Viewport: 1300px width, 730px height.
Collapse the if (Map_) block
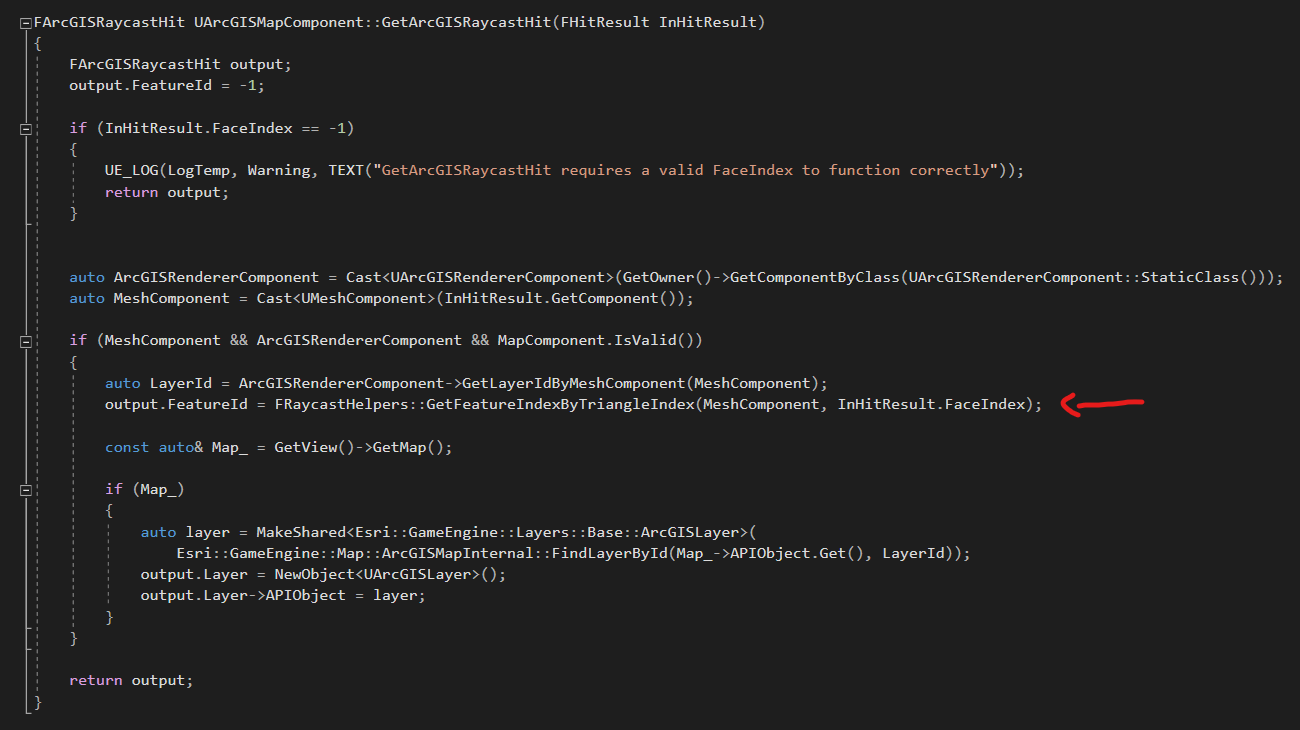(x=26, y=490)
